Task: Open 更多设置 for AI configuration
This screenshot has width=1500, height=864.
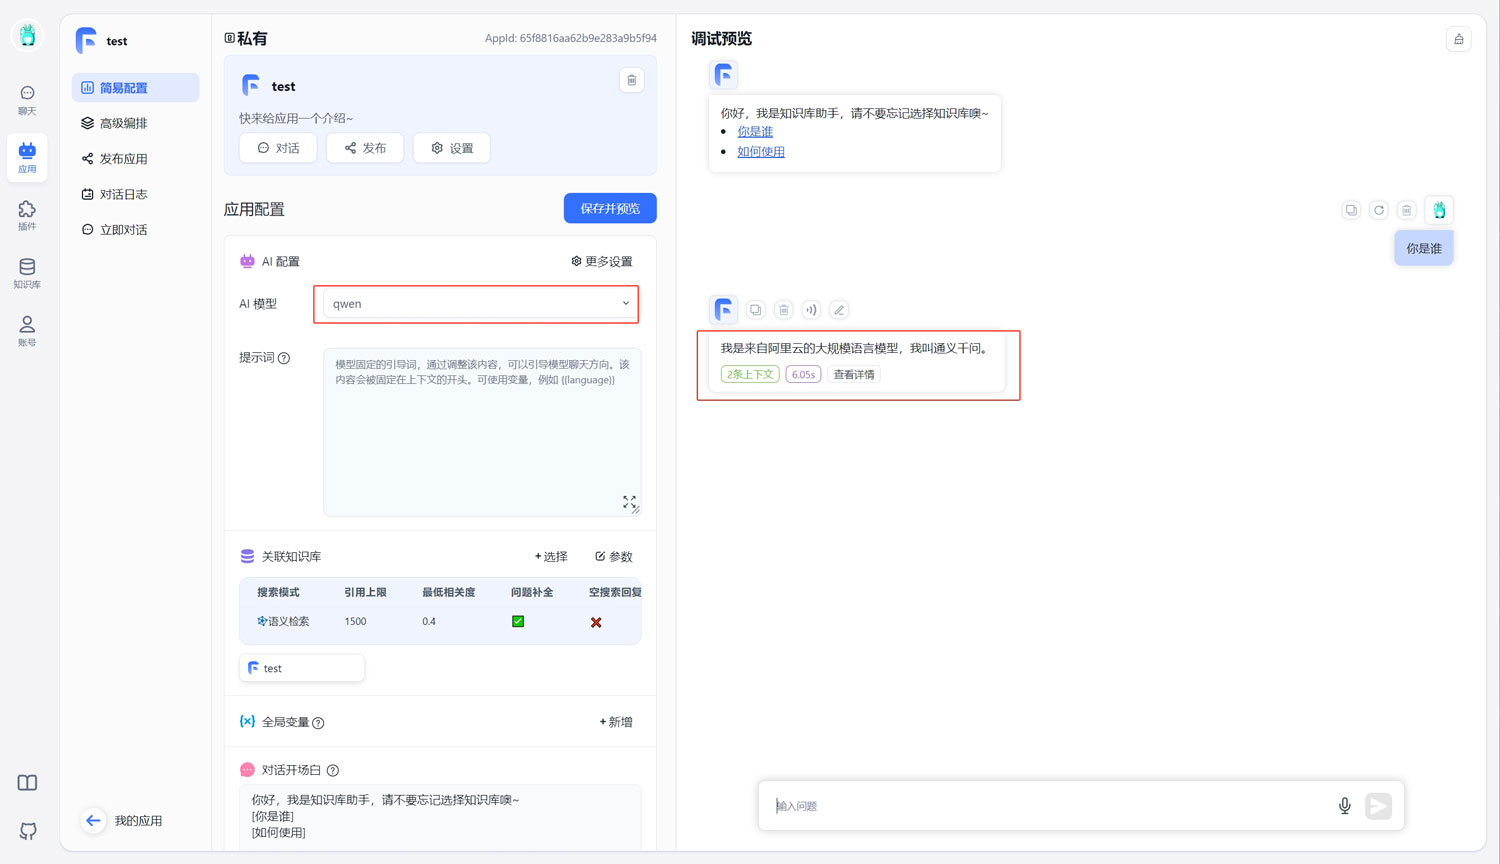Action: (601, 261)
